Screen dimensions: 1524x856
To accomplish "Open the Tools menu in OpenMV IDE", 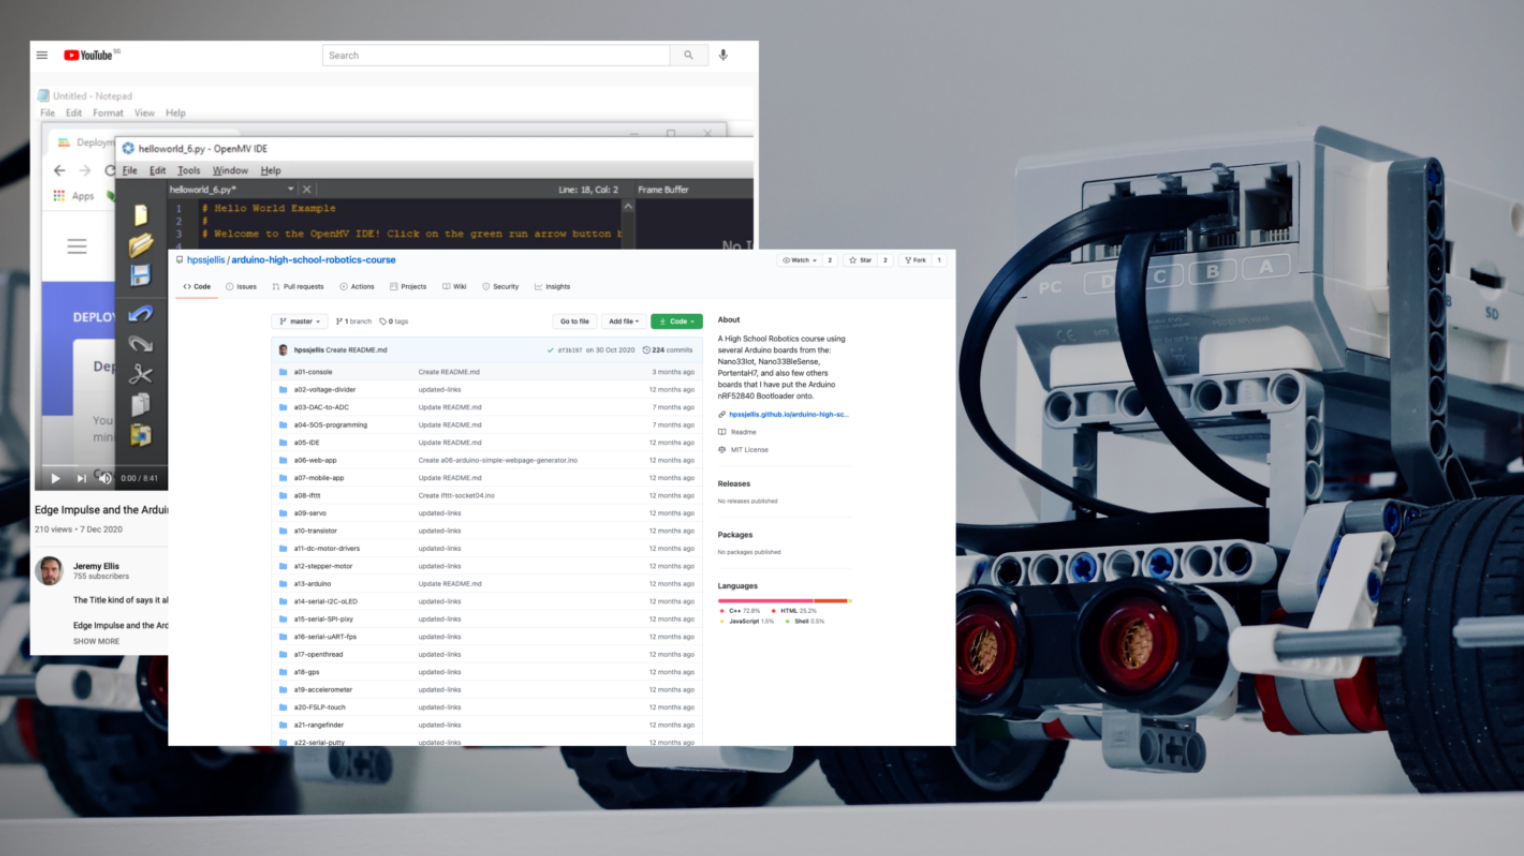I will pyautogui.click(x=189, y=171).
